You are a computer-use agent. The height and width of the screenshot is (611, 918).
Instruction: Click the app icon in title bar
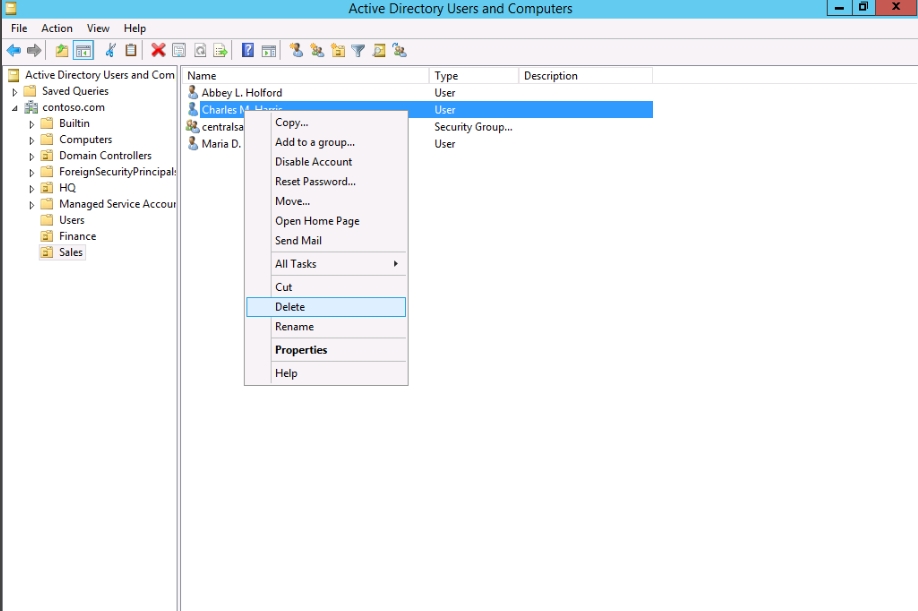(x=11, y=8)
